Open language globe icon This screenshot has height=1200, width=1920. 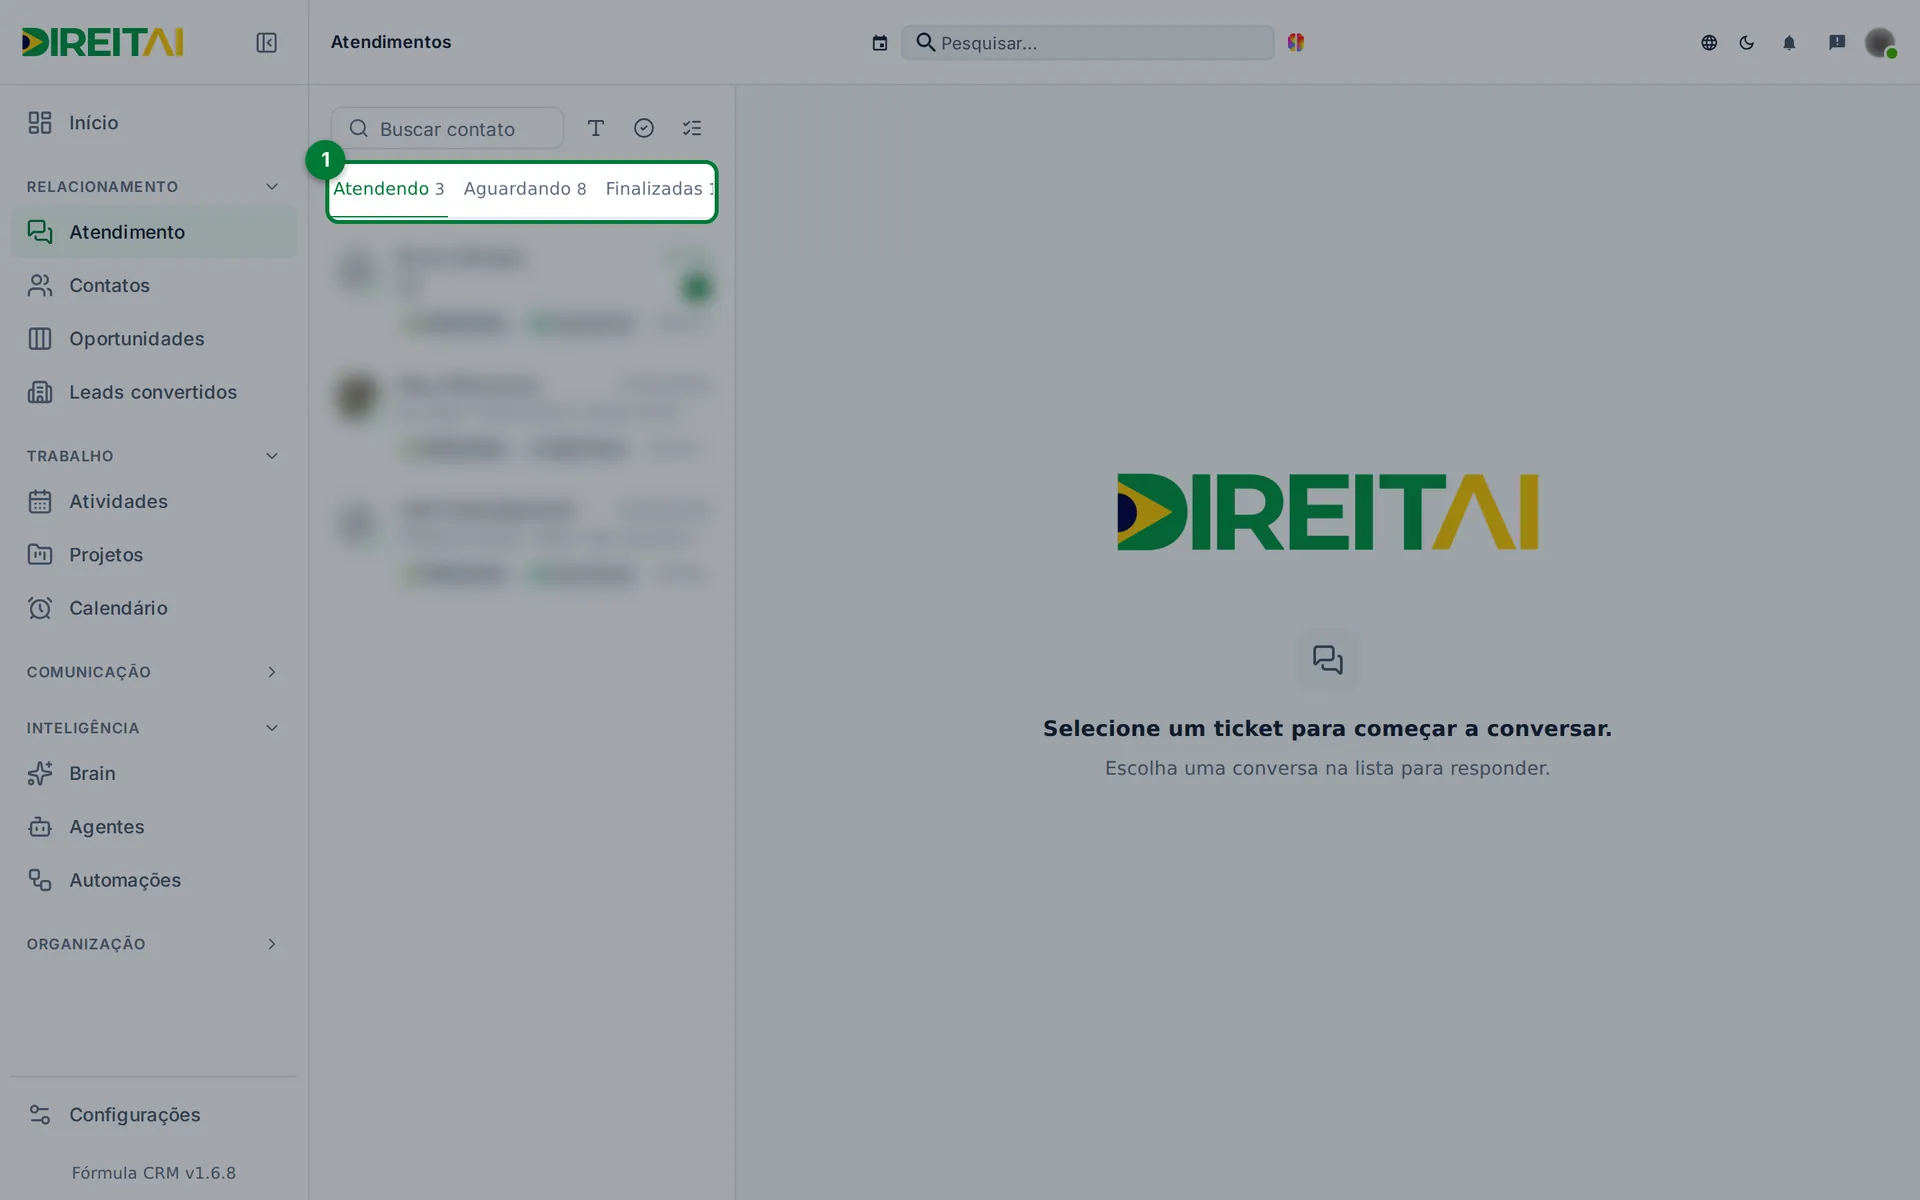1709,42
